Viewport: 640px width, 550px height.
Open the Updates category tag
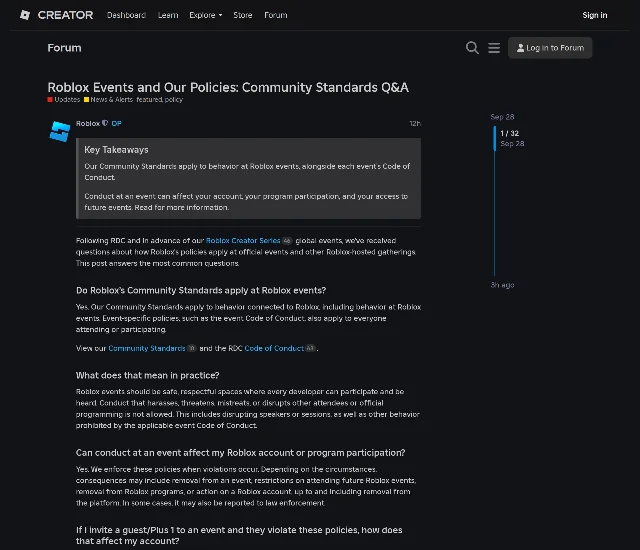click(x=64, y=100)
